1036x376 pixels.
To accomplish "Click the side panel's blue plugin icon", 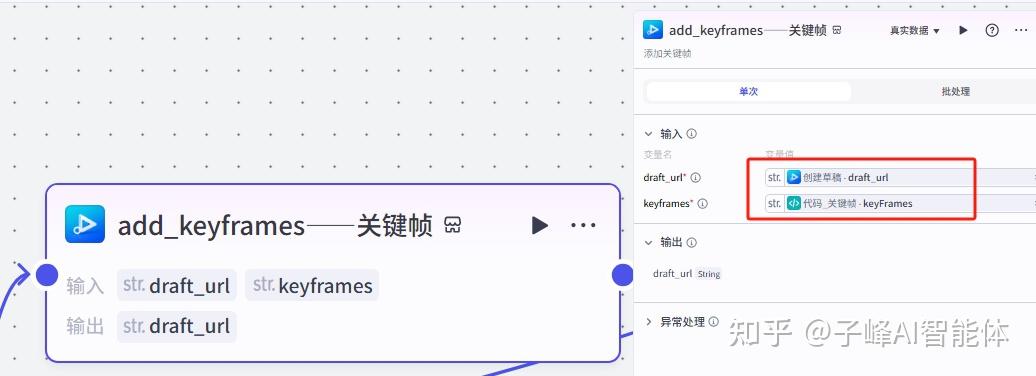I will click(x=653, y=30).
